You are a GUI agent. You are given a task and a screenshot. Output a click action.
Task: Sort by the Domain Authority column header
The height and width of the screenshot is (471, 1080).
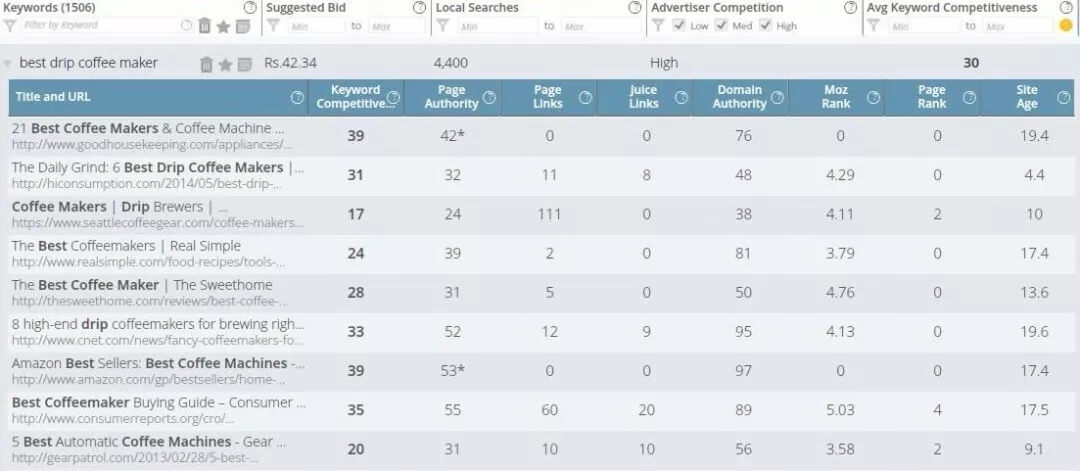[740, 97]
